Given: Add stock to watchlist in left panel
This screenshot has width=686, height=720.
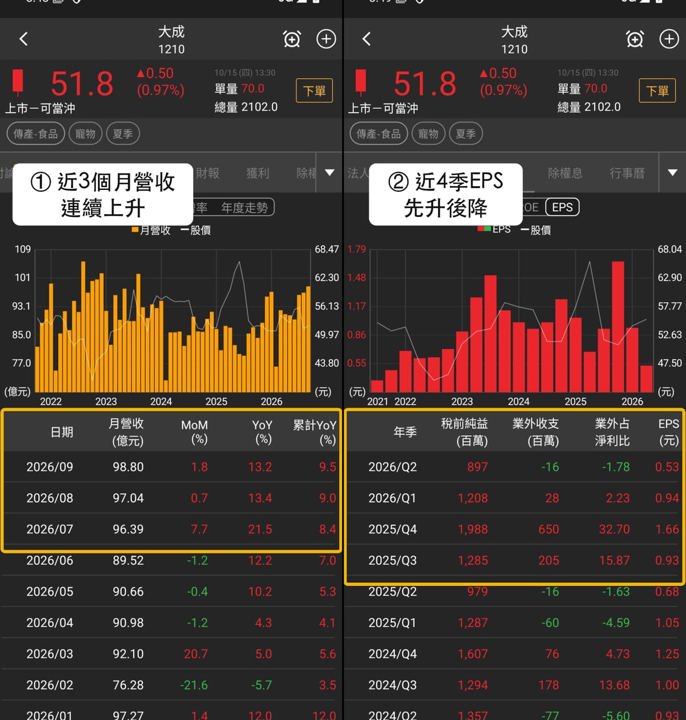Looking at the screenshot, I should 326,39.
